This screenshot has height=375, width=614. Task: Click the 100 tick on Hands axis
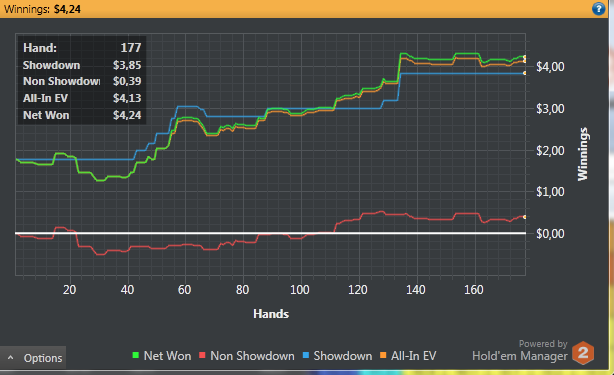pos(300,290)
